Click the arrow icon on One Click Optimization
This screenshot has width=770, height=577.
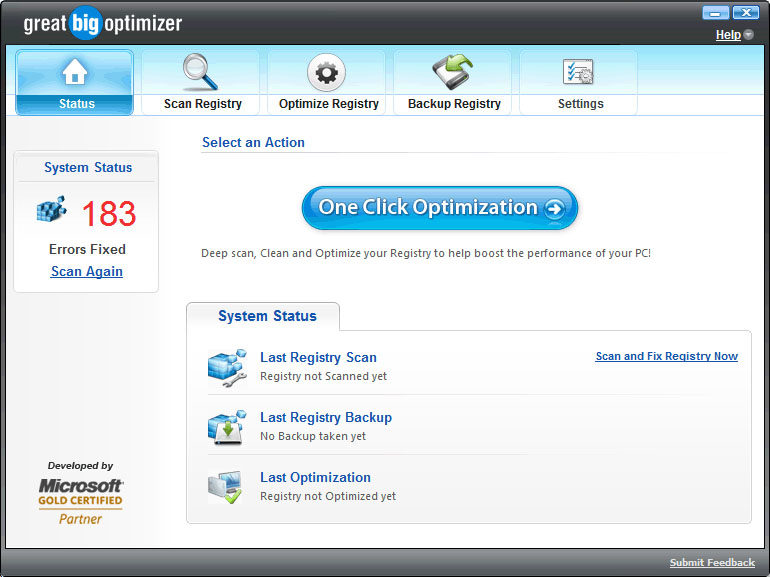[554, 209]
